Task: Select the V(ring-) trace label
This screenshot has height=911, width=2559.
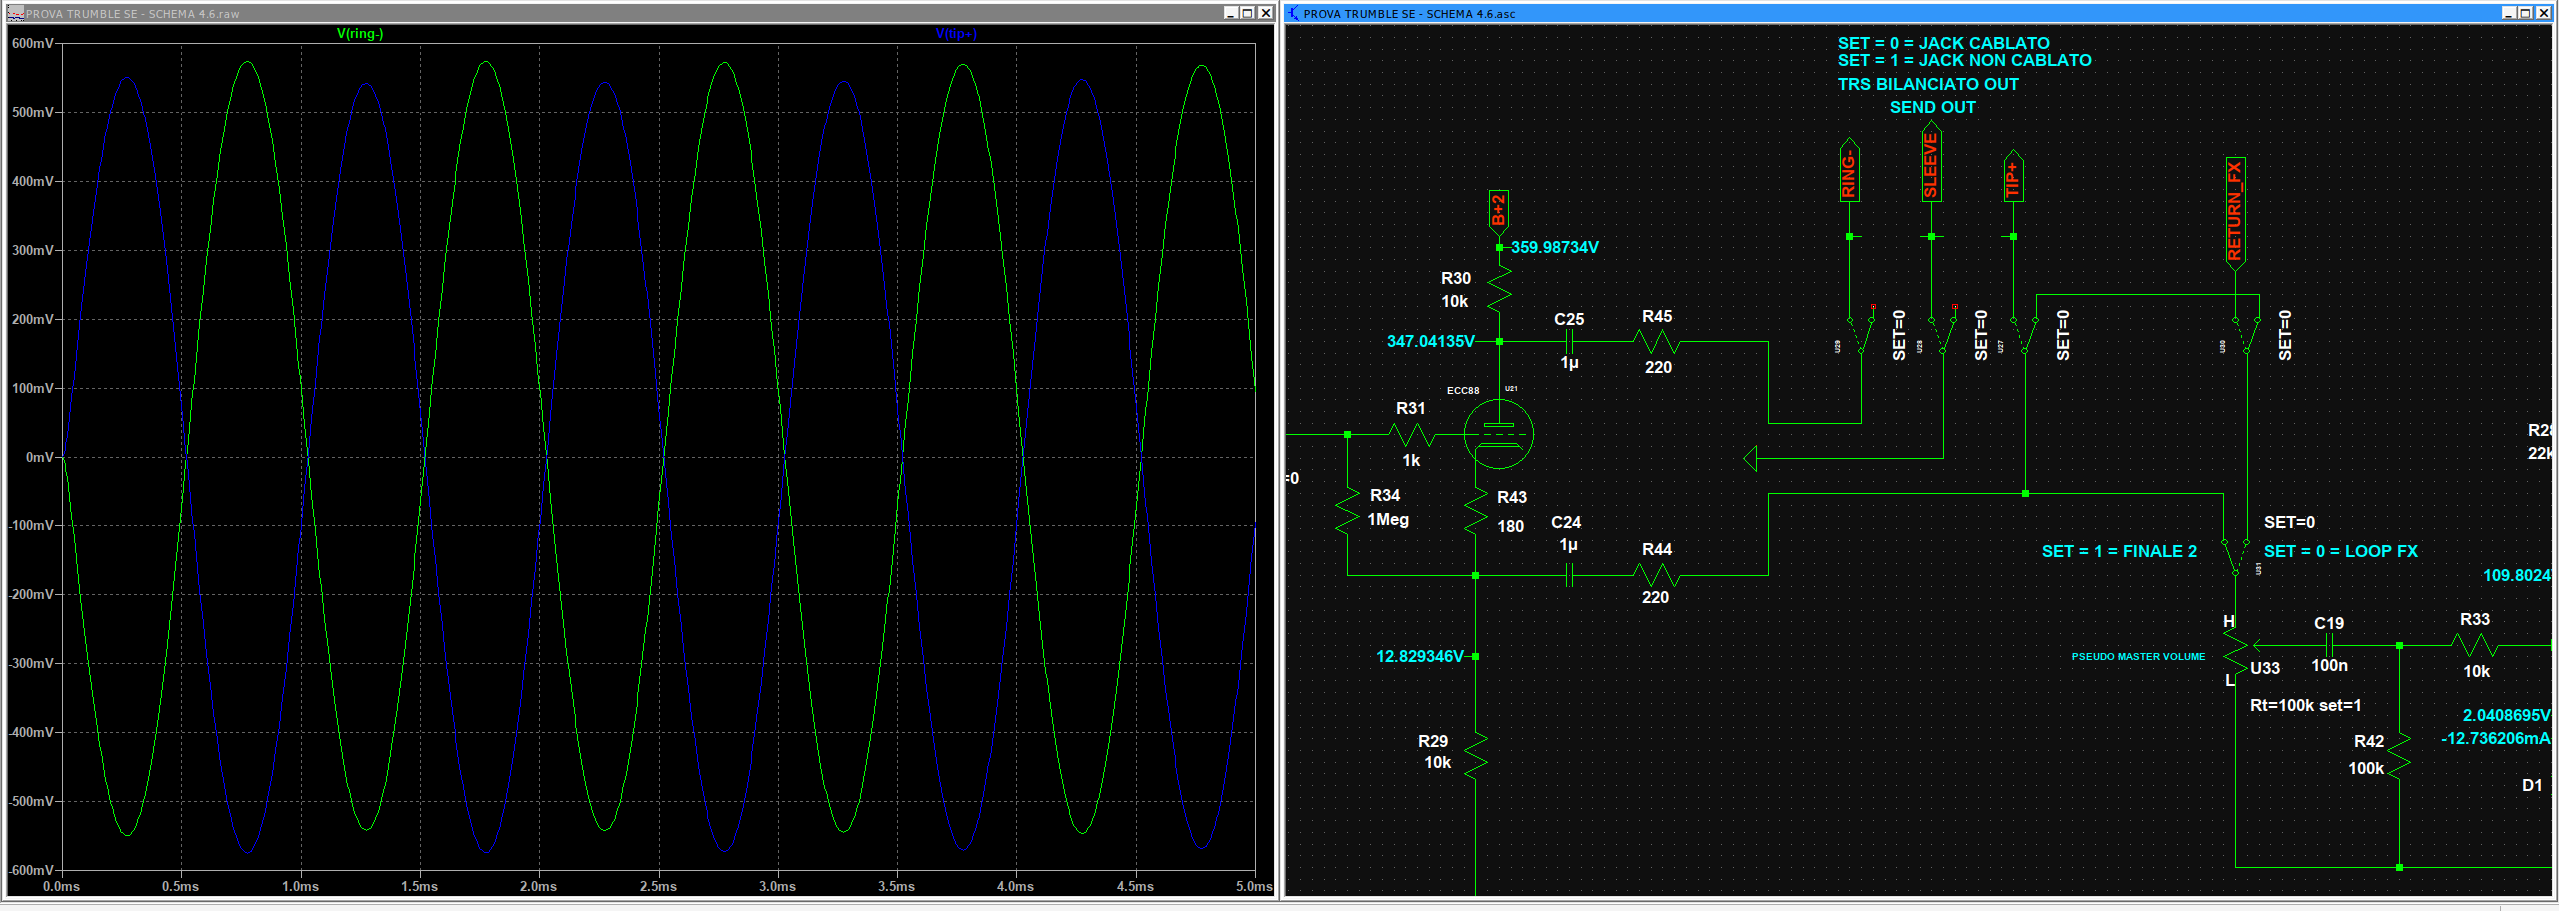Action: pyautogui.click(x=360, y=33)
